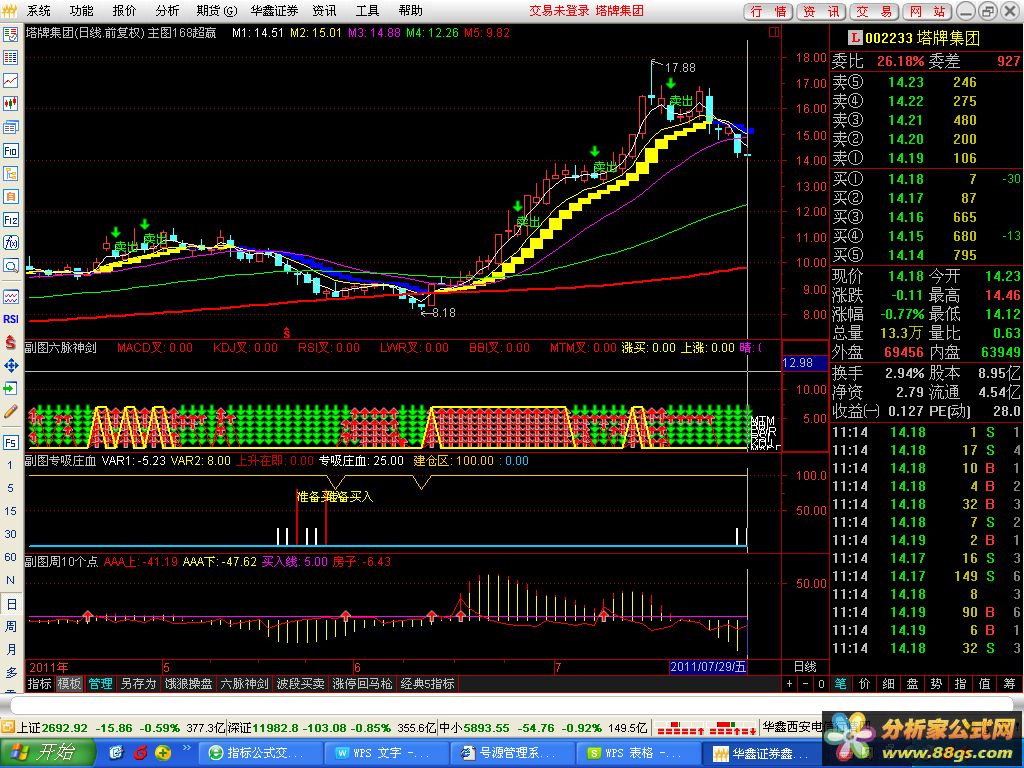Click the plus zoom-in button at chart bottom
This screenshot has width=1024, height=768.
click(x=790, y=684)
